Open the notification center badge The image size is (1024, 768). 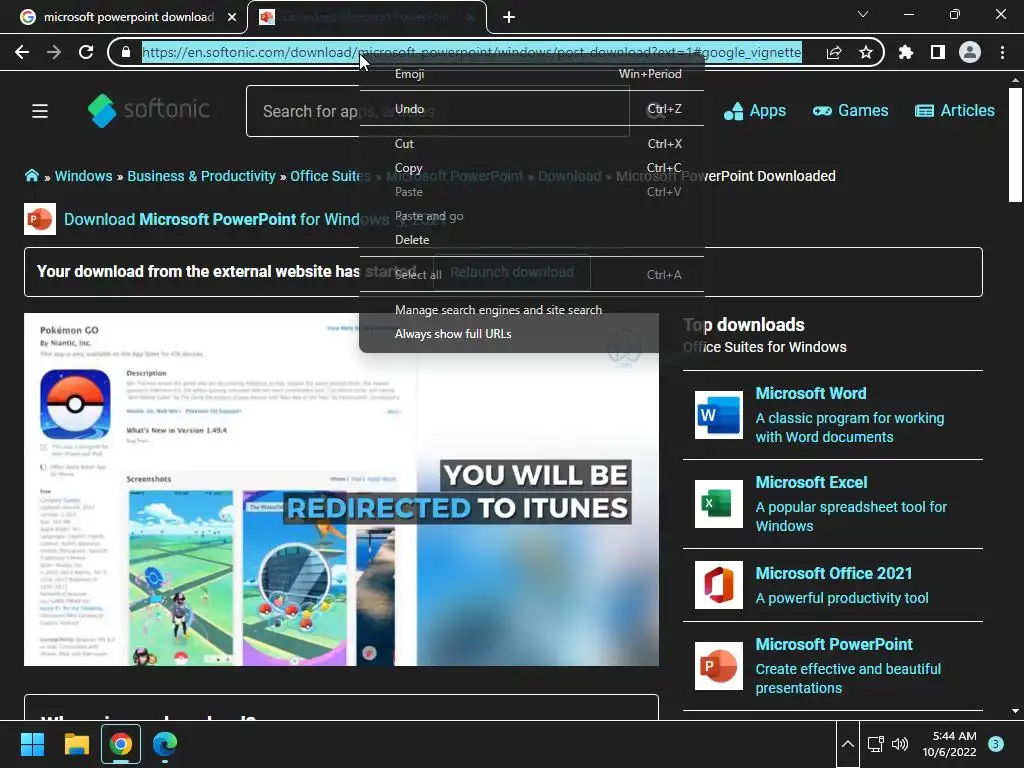tap(996, 744)
